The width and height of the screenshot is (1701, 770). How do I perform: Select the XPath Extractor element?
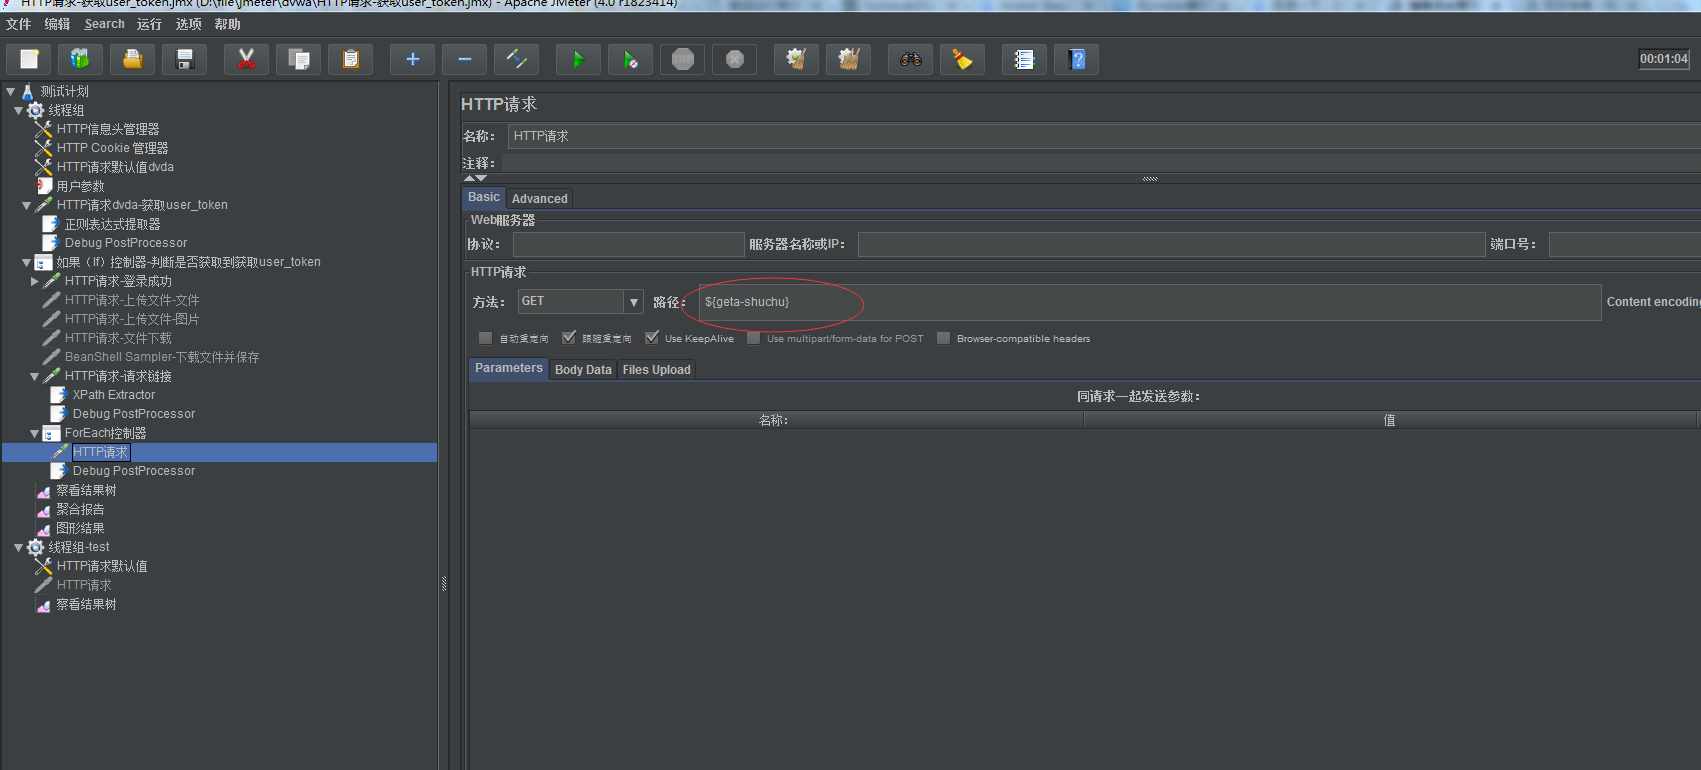point(113,395)
